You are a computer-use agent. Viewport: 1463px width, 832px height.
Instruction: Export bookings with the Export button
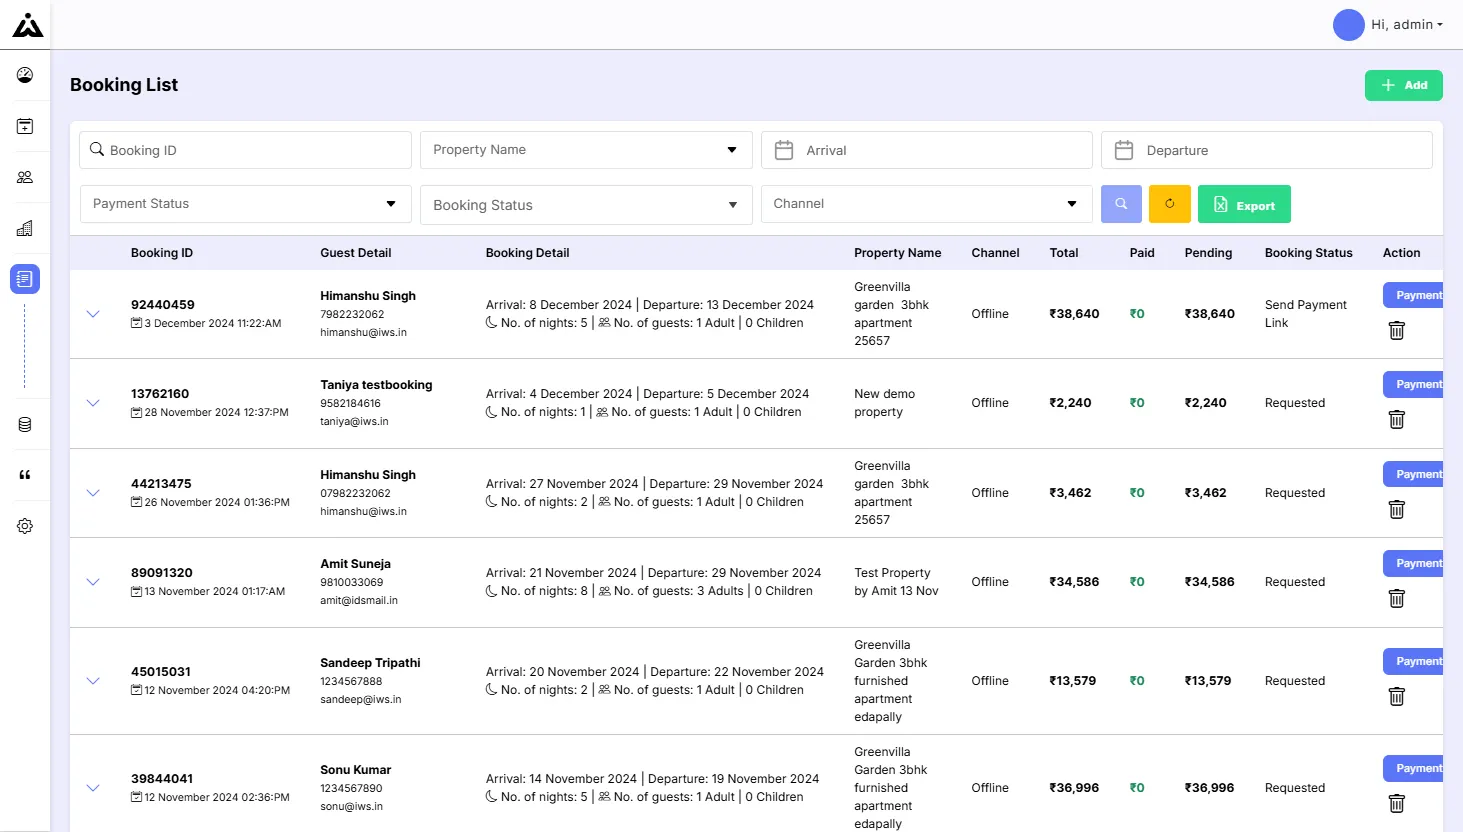[x=1244, y=204]
